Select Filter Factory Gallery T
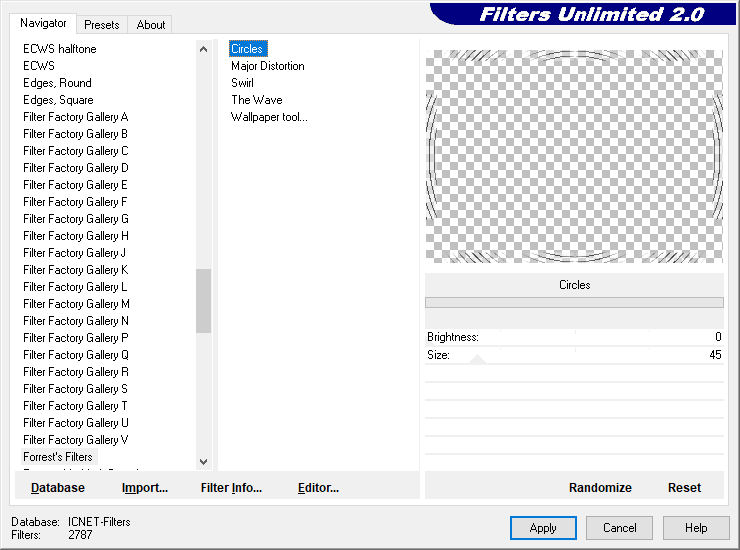Screen dimensions: 740x550 pos(76,406)
